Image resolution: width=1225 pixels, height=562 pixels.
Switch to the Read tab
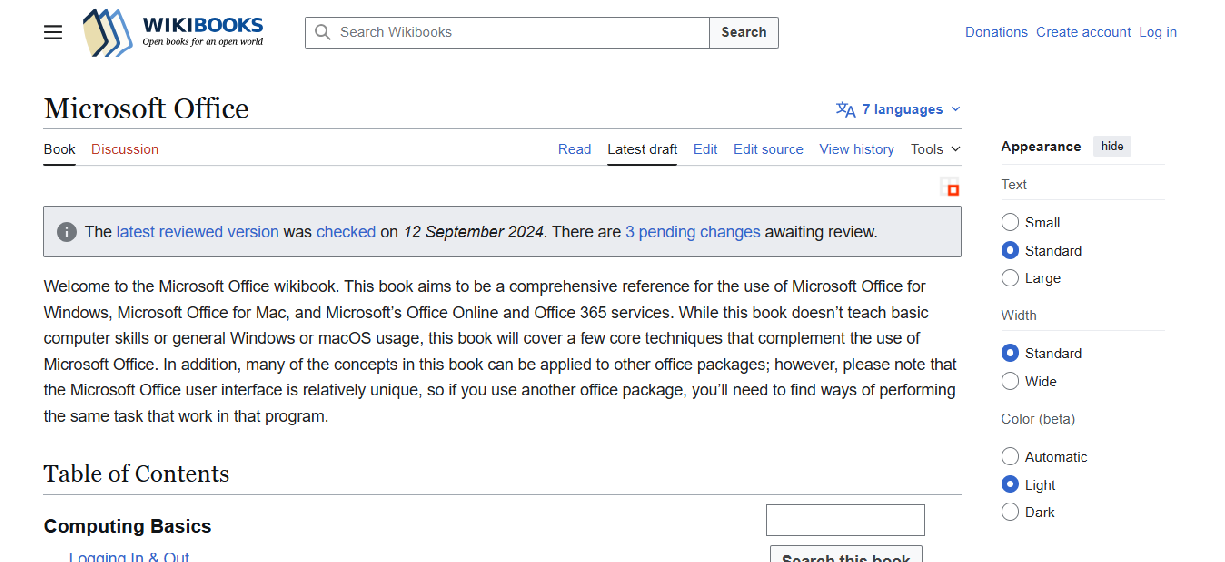(x=574, y=149)
